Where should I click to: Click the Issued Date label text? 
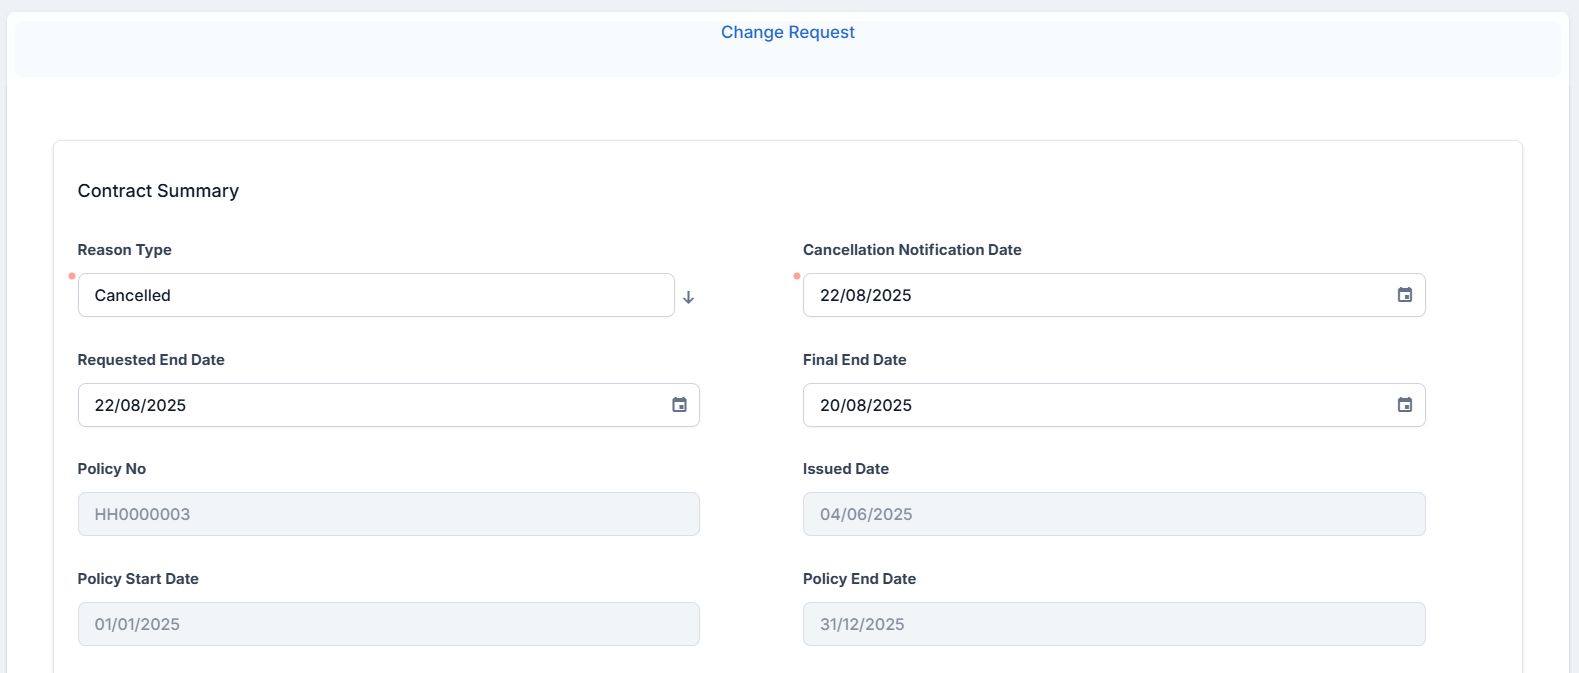click(845, 469)
